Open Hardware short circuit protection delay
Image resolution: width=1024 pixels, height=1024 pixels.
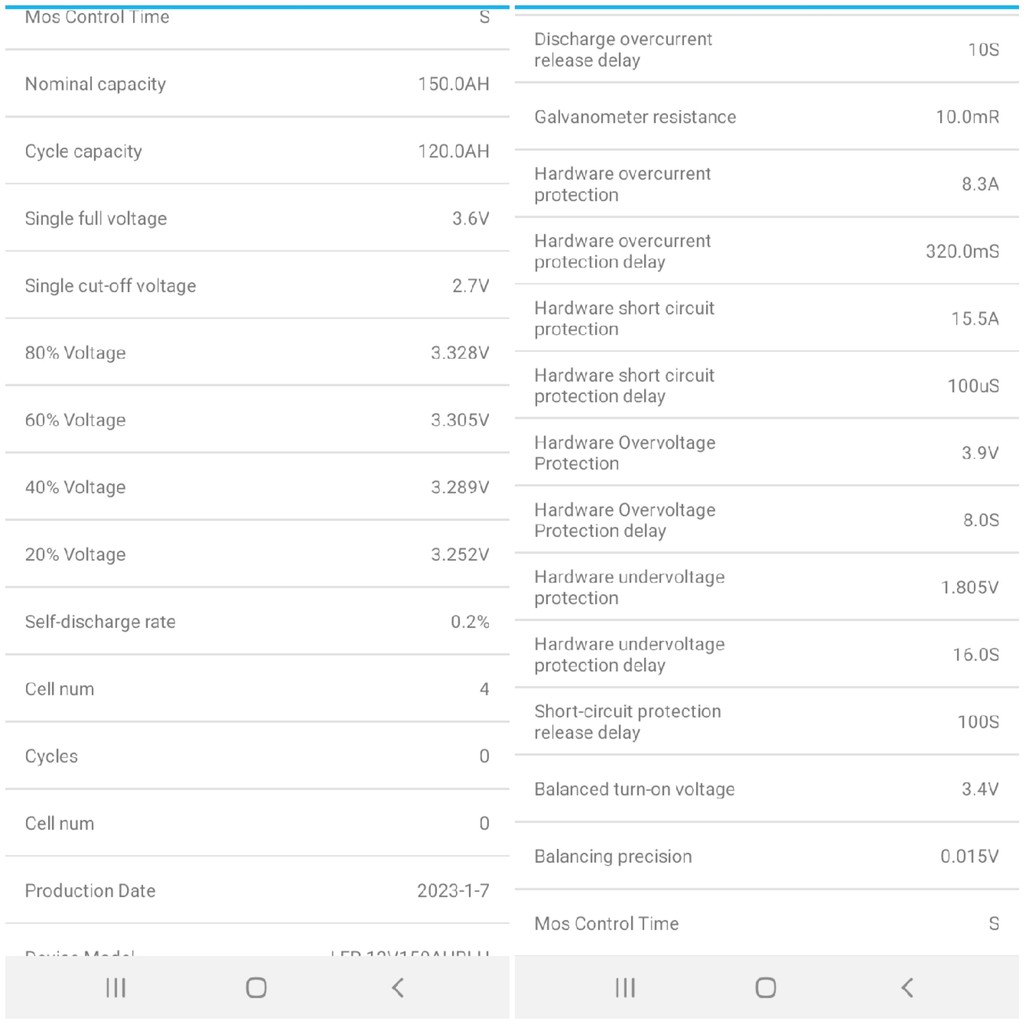[767, 386]
